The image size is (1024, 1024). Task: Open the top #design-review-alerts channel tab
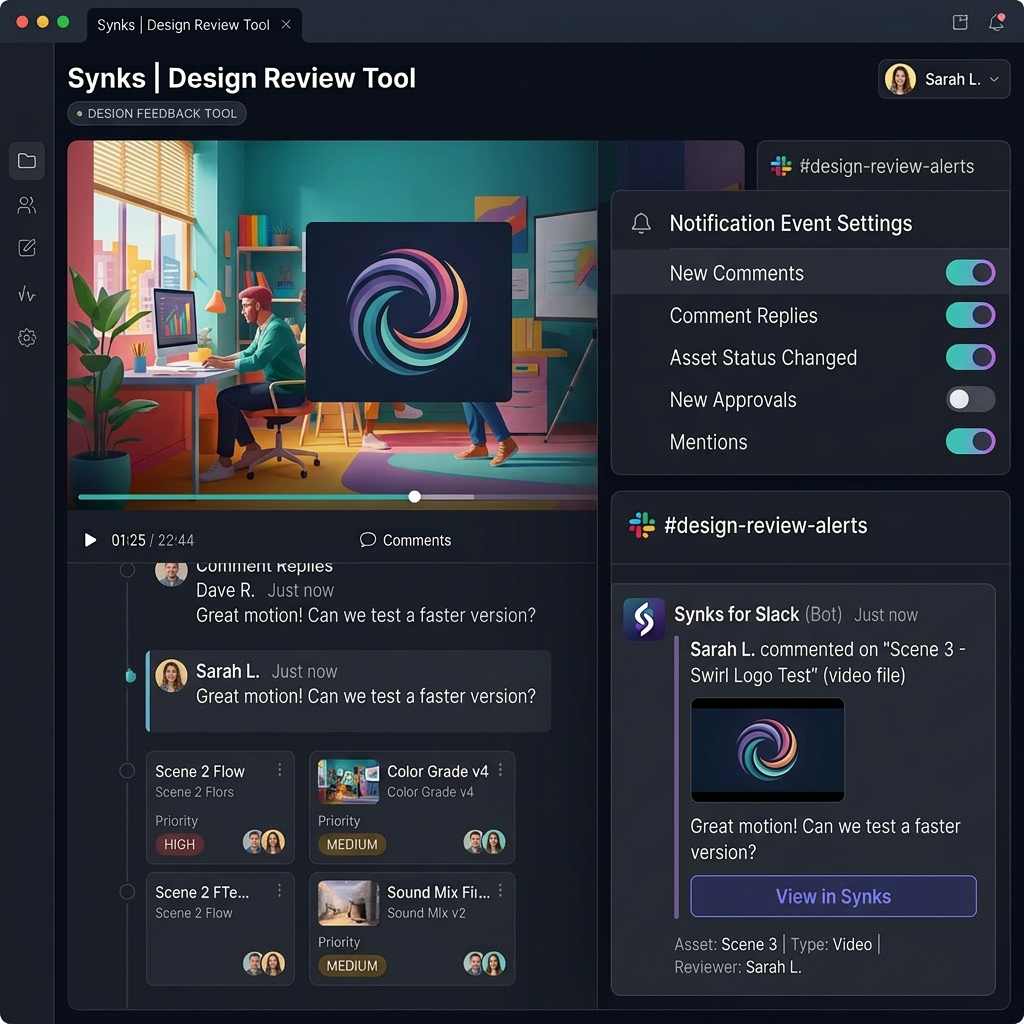point(883,167)
